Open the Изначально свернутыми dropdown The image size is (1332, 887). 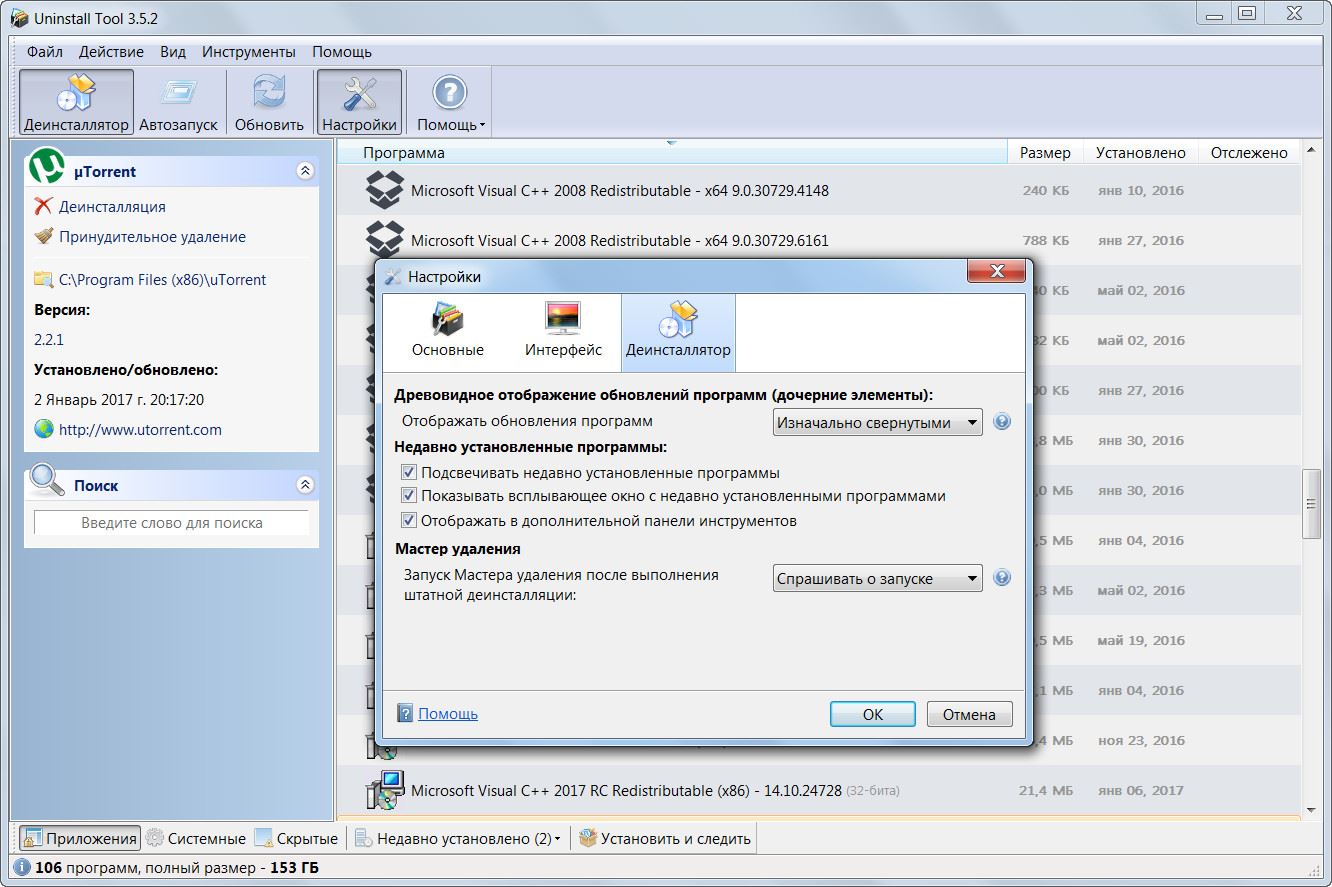(x=878, y=422)
